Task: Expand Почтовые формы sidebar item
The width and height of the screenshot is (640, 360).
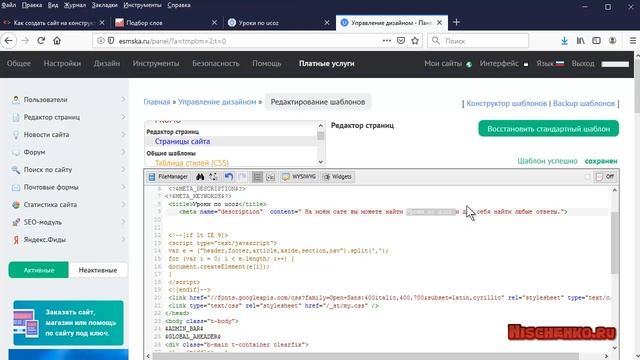Action: coord(68,187)
